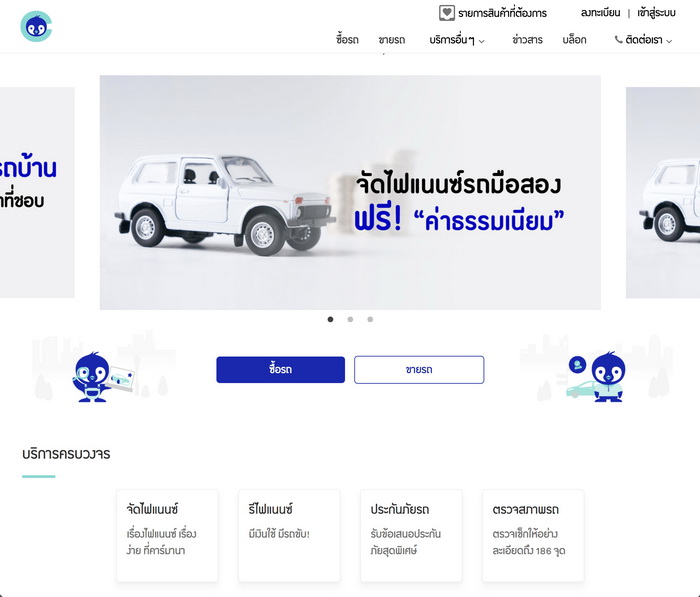Open the ซื้อรถ menu item in navigation

pyautogui.click(x=347, y=40)
